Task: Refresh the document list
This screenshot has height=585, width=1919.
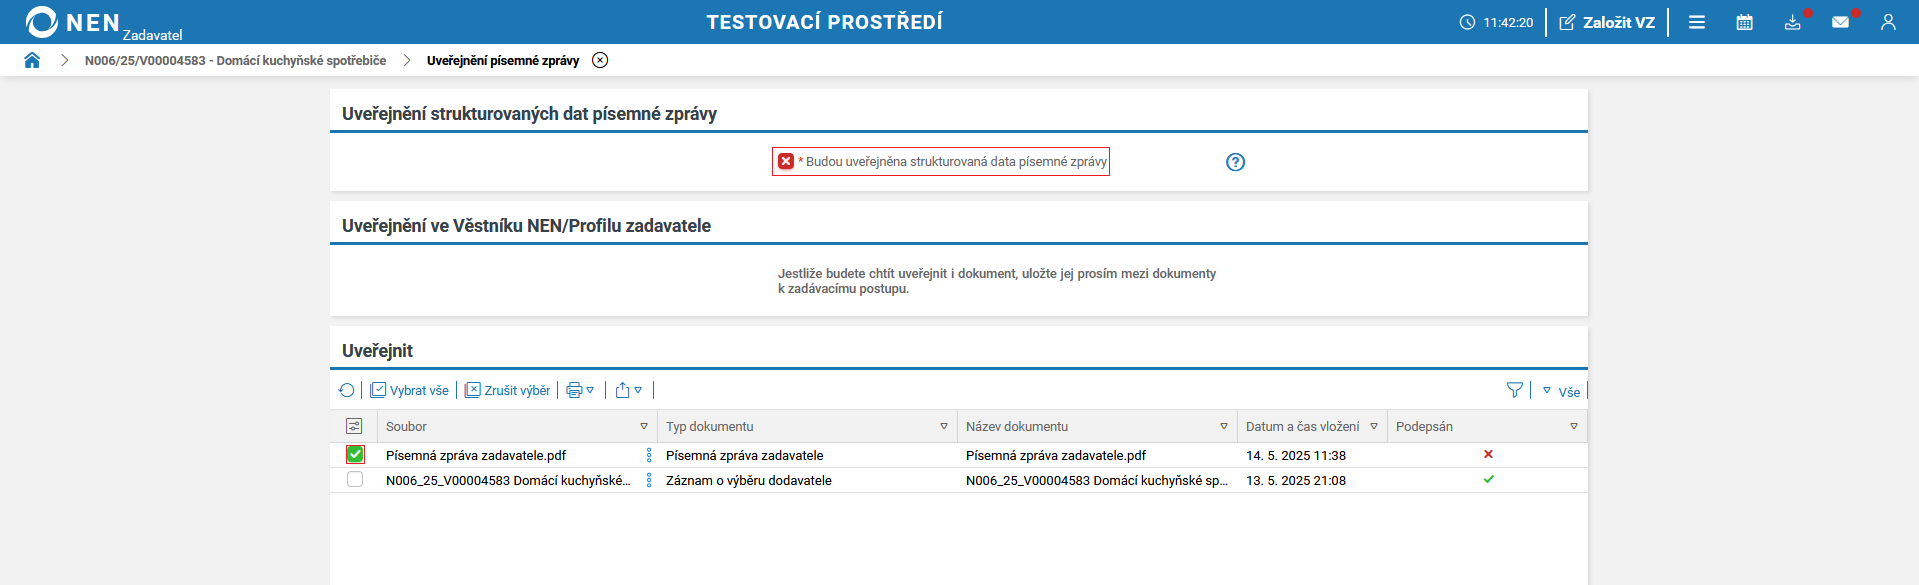Action: [347, 390]
